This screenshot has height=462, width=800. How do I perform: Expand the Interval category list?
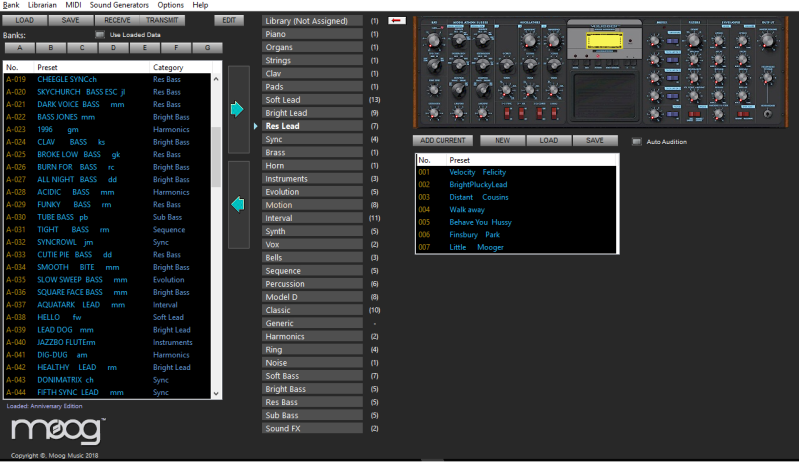click(x=307, y=217)
